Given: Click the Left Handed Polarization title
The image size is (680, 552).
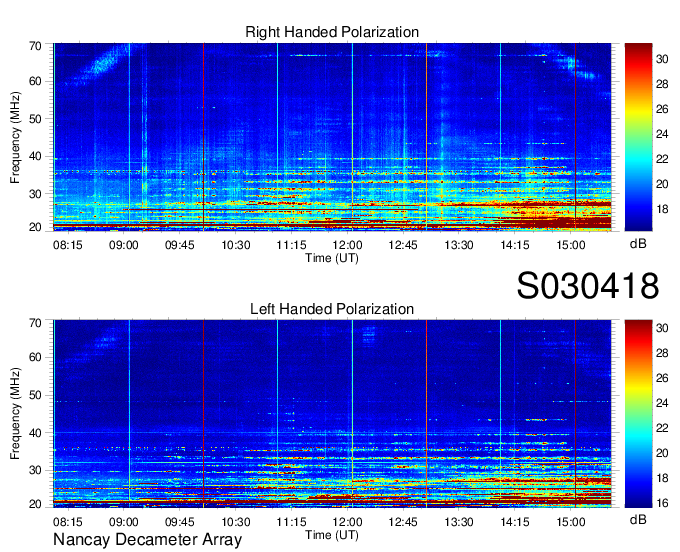Looking at the screenshot, I should pyautogui.click(x=332, y=309).
